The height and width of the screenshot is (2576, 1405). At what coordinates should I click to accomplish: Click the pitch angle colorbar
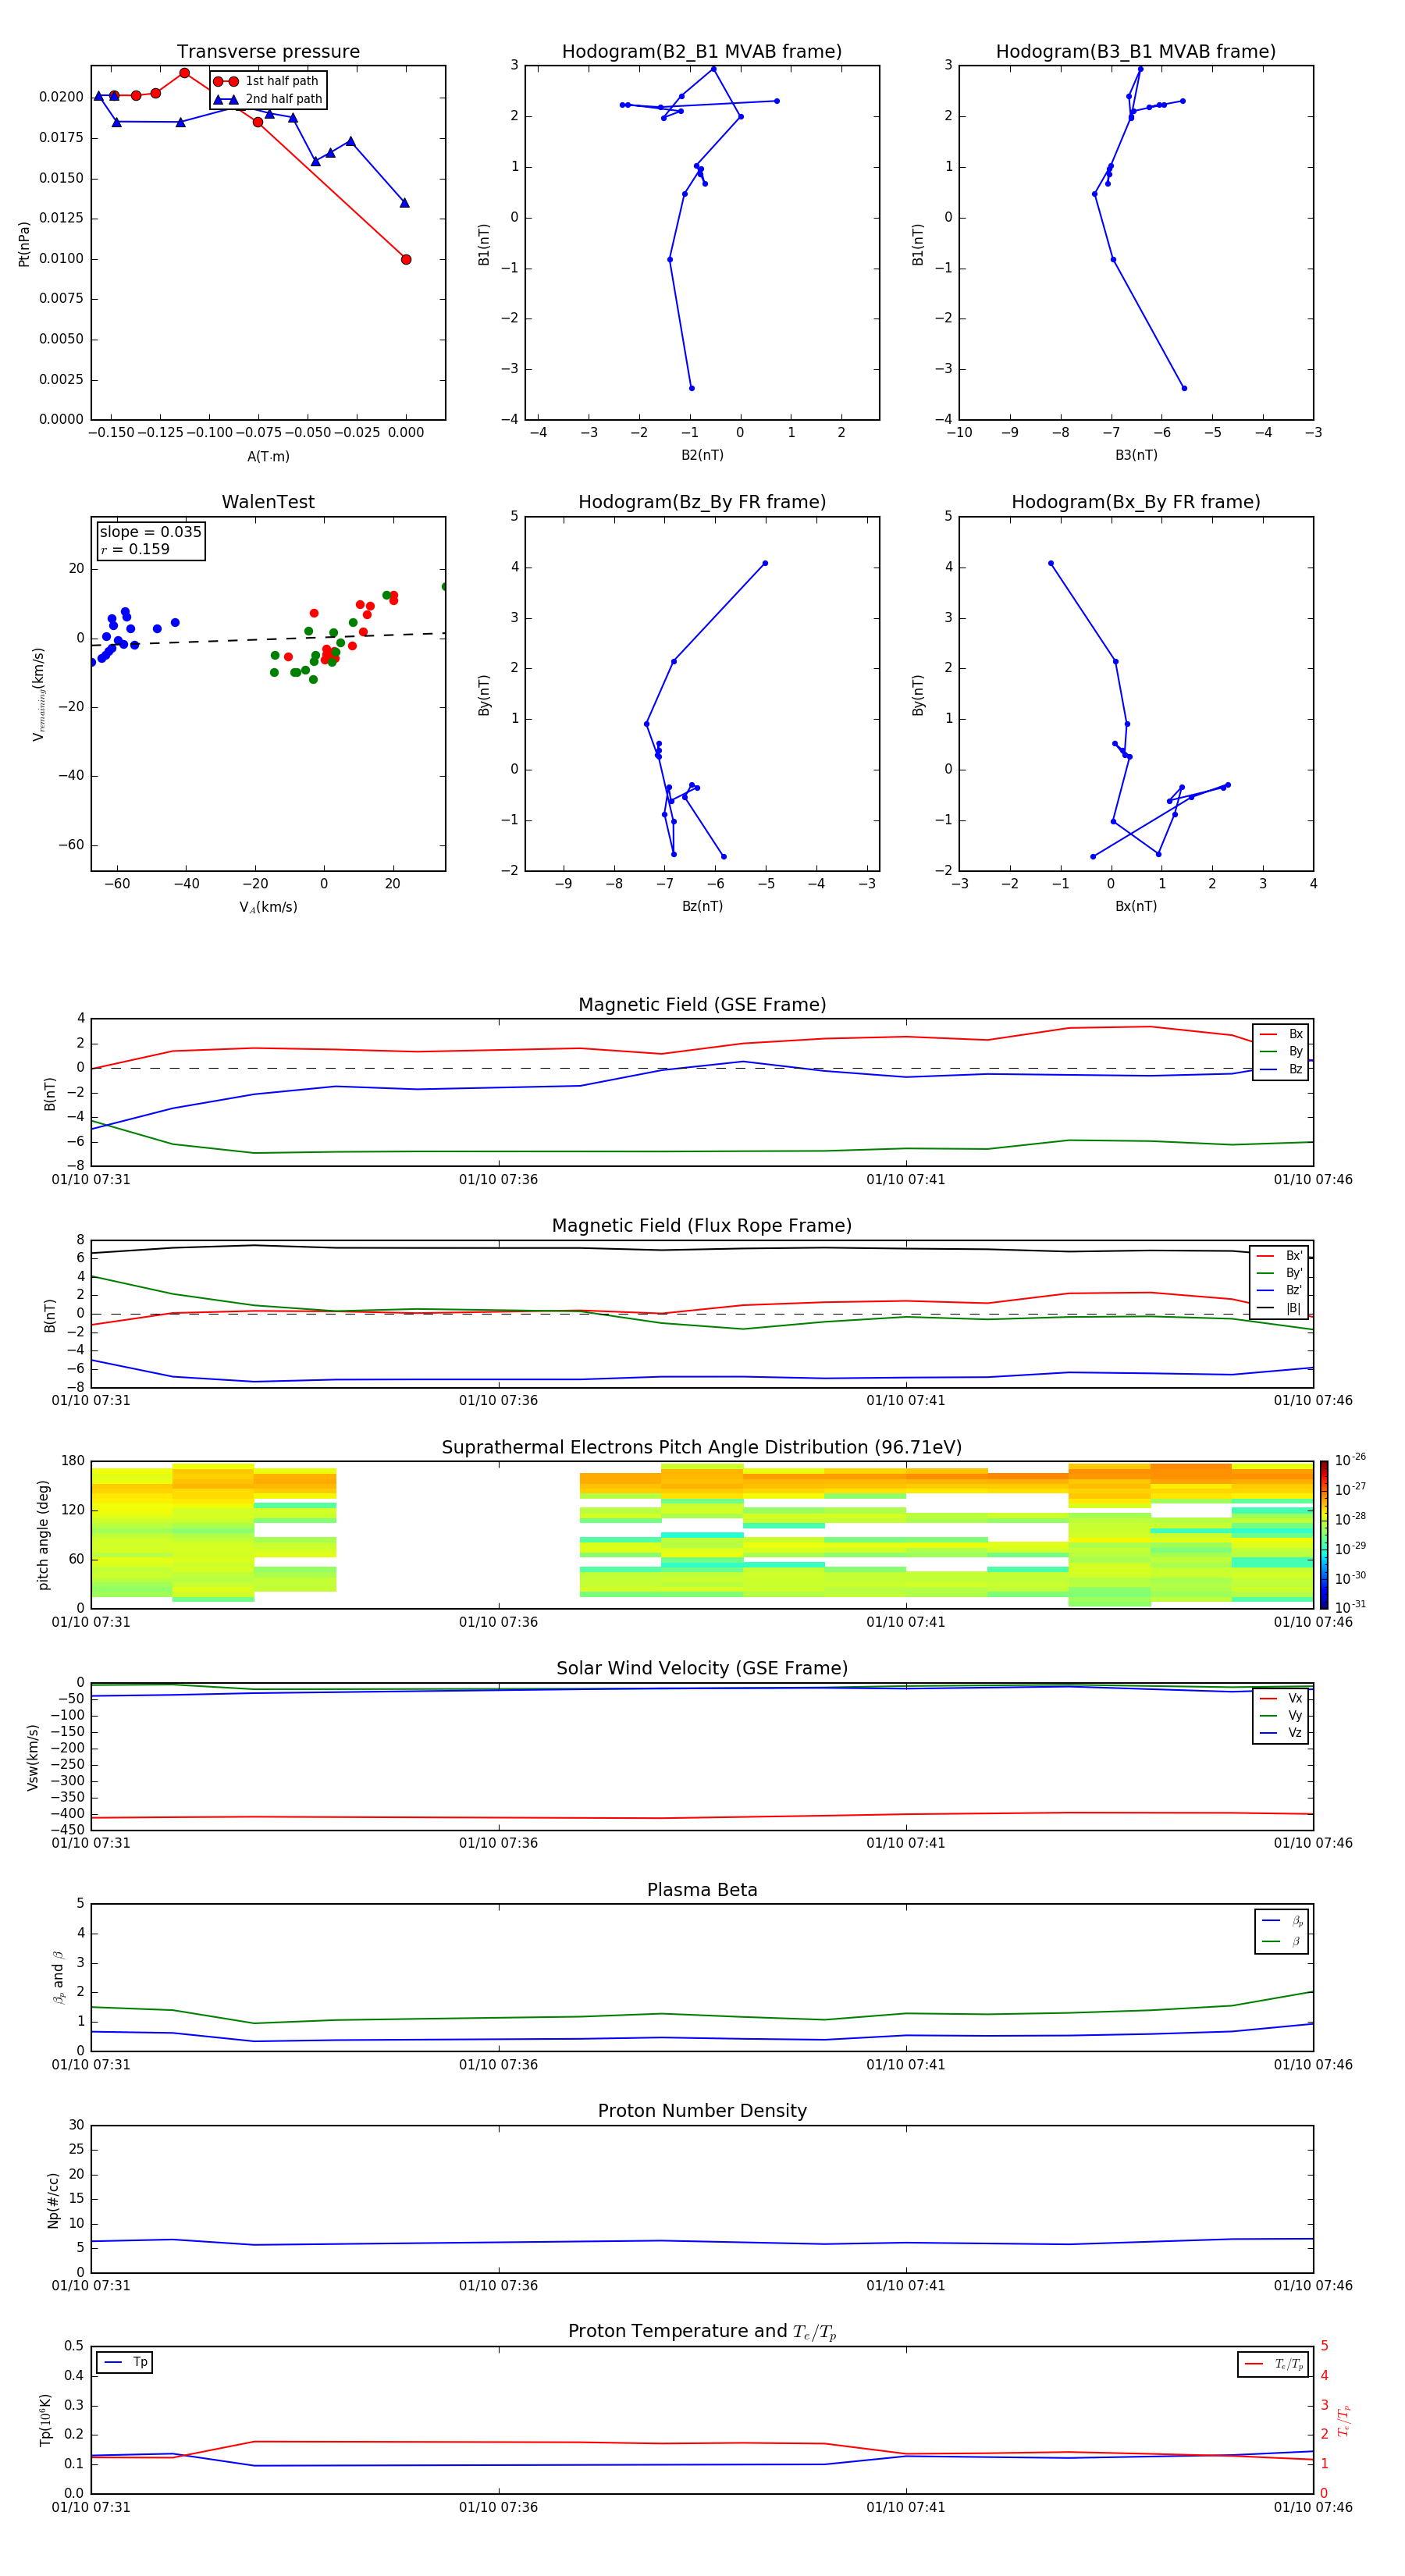click(x=1324, y=1535)
